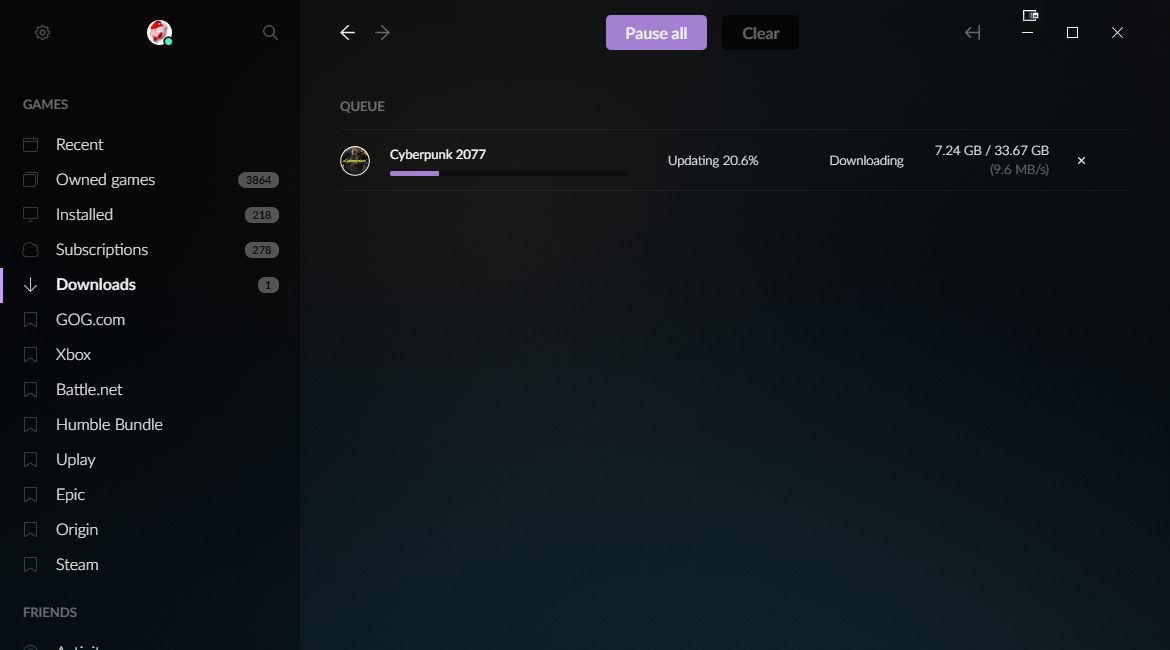Click the Subscriptions 278 count badge
Viewport: 1170px width, 650px height.
tap(262, 250)
